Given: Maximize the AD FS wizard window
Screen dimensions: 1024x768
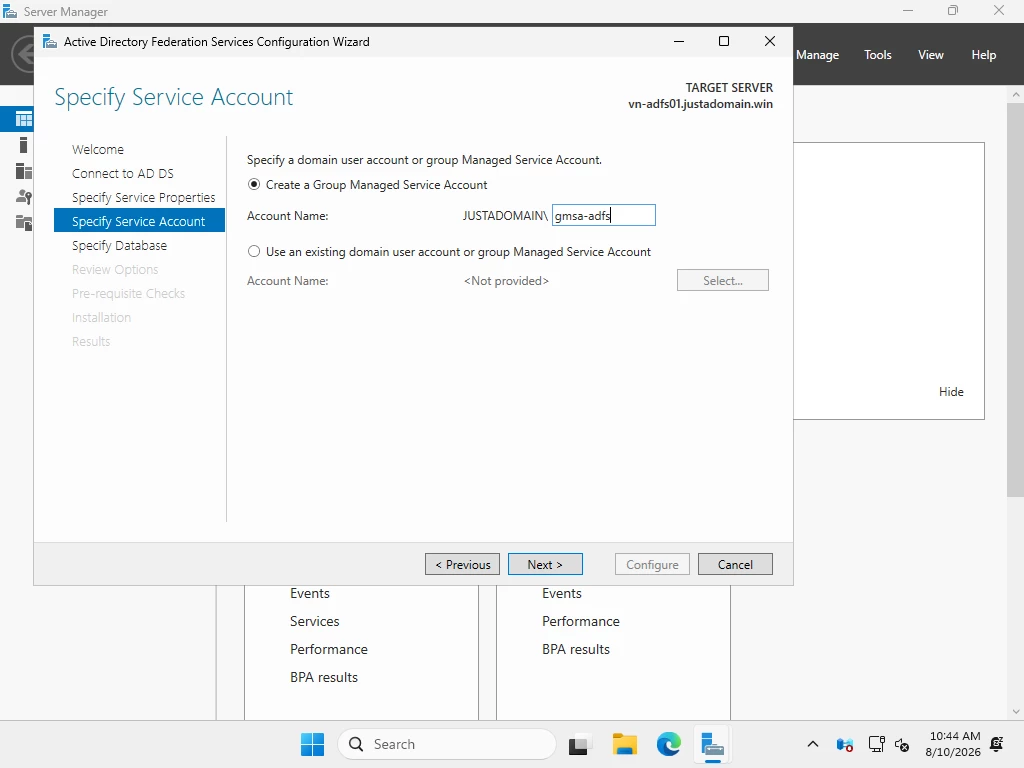Looking at the screenshot, I should [724, 41].
